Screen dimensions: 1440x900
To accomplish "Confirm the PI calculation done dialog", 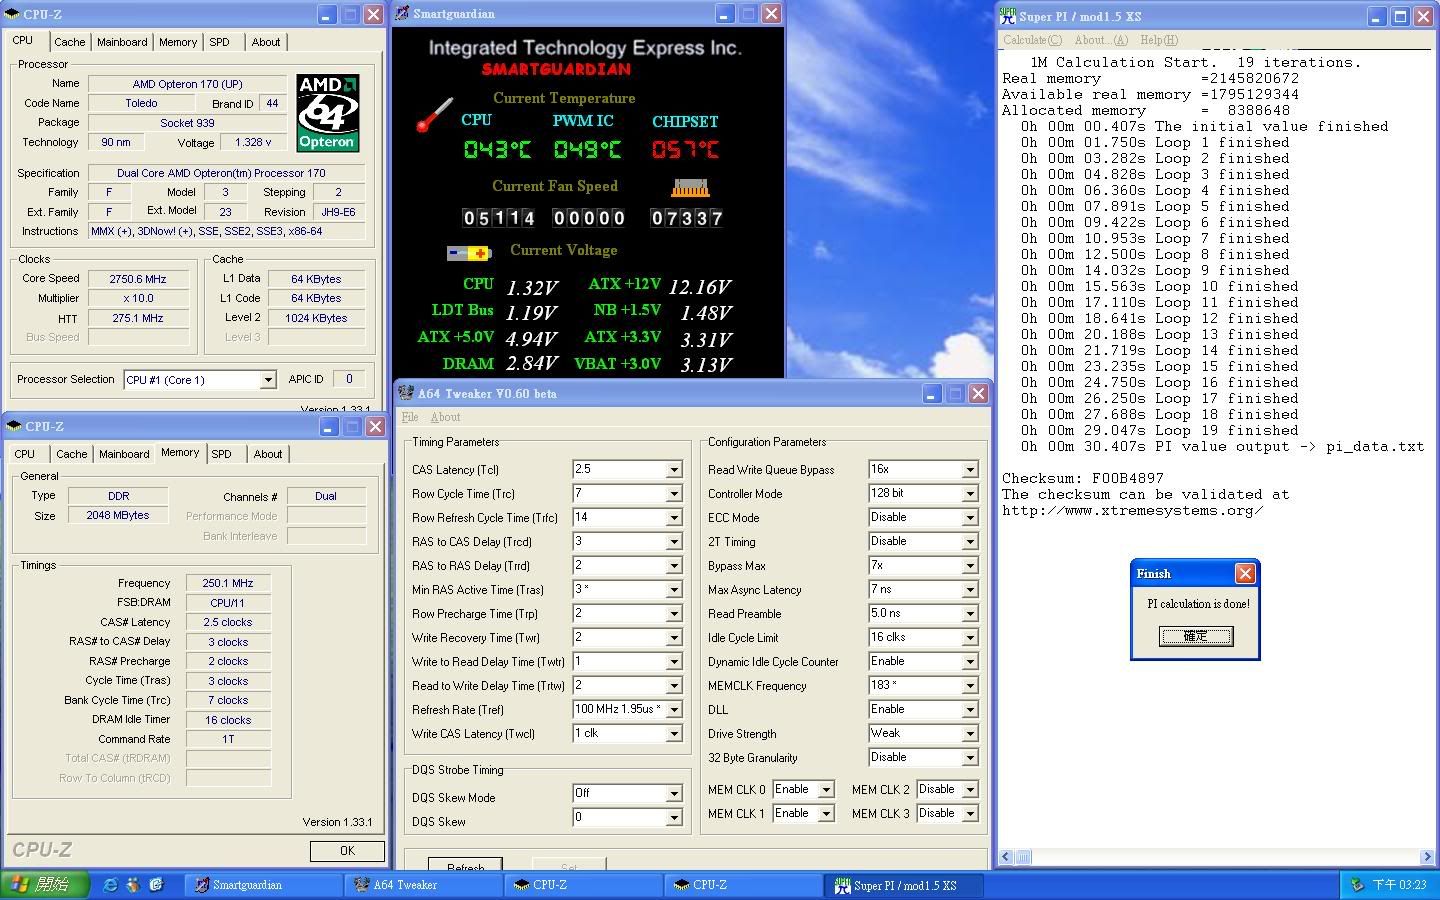I will click(x=1196, y=636).
